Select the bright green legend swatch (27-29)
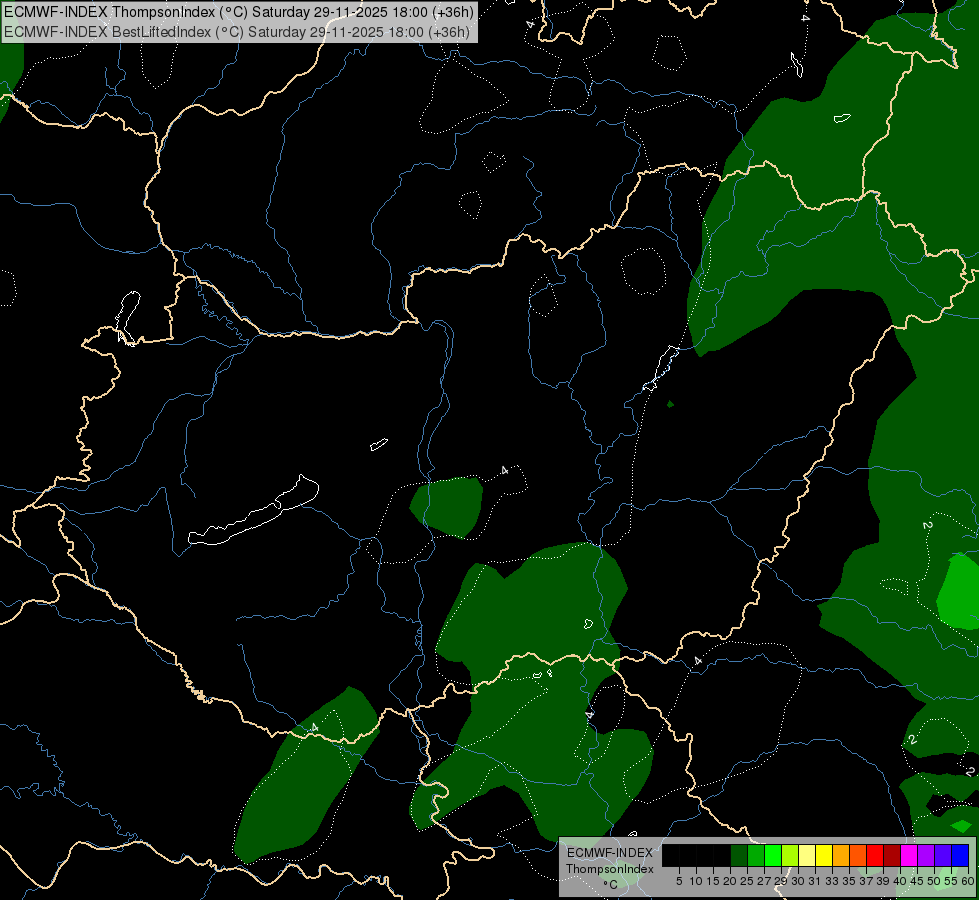 point(773,855)
